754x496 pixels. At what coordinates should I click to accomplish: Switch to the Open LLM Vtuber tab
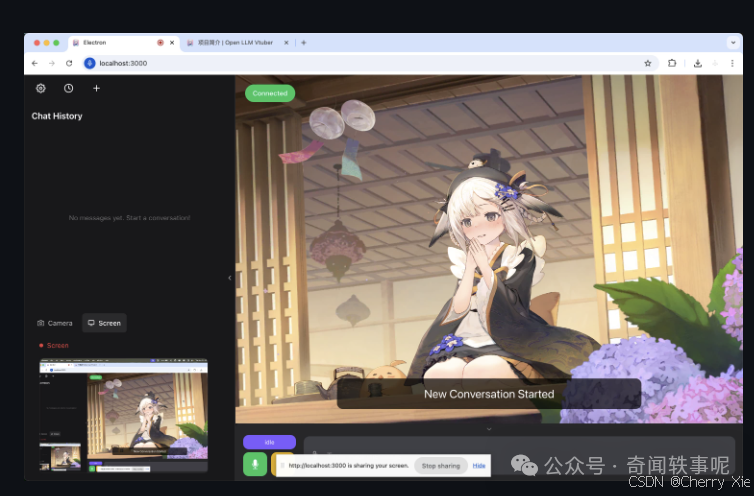pyautogui.click(x=238, y=43)
